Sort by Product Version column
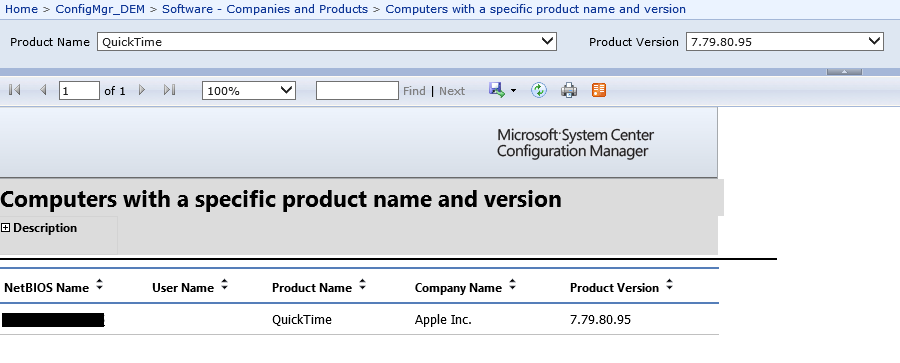The width and height of the screenshot is (900, 363). [669, 284]
